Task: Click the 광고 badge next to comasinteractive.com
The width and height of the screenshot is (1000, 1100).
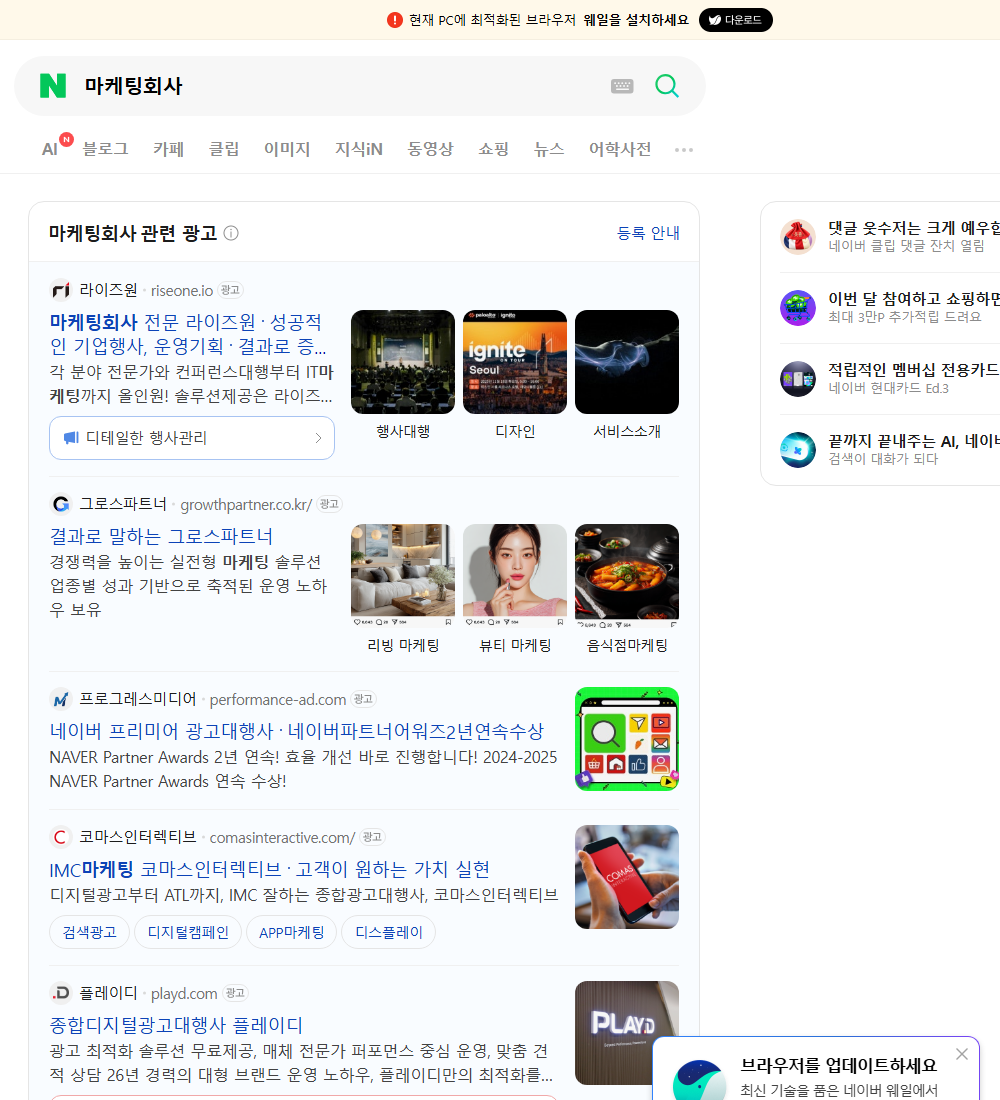Action: pos(373,837)
